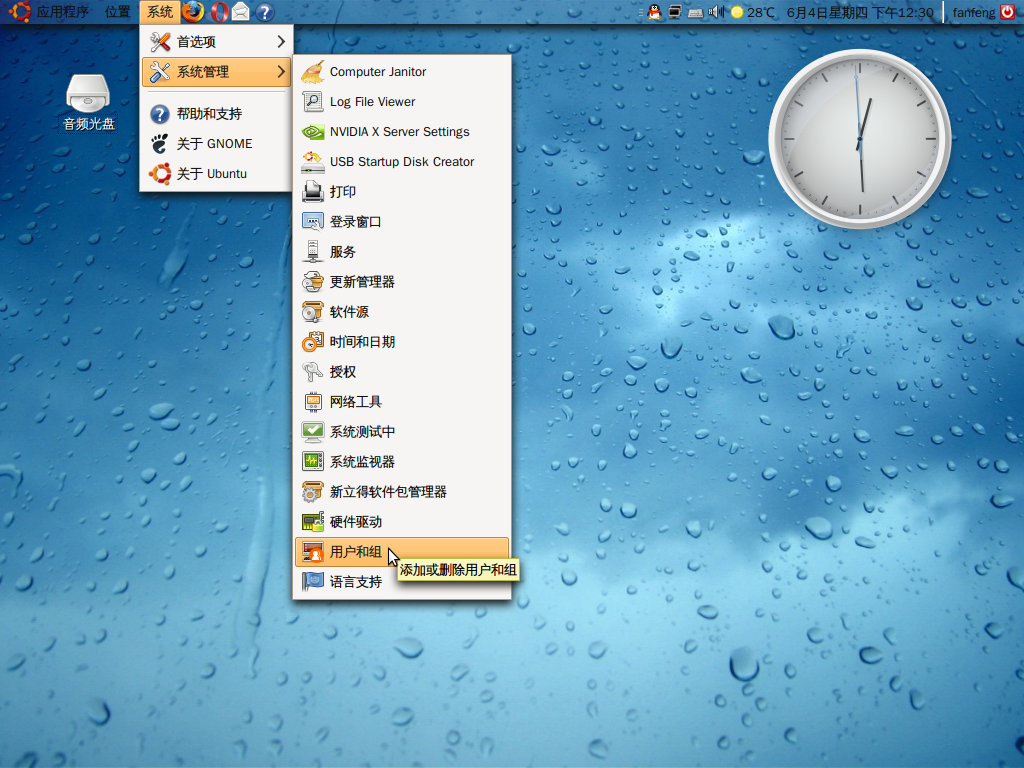This screenshot has height=768, width=1024.
Task: Launch the Opera browser from the panel
Action: pyautogui.click(x=219, y=12)
